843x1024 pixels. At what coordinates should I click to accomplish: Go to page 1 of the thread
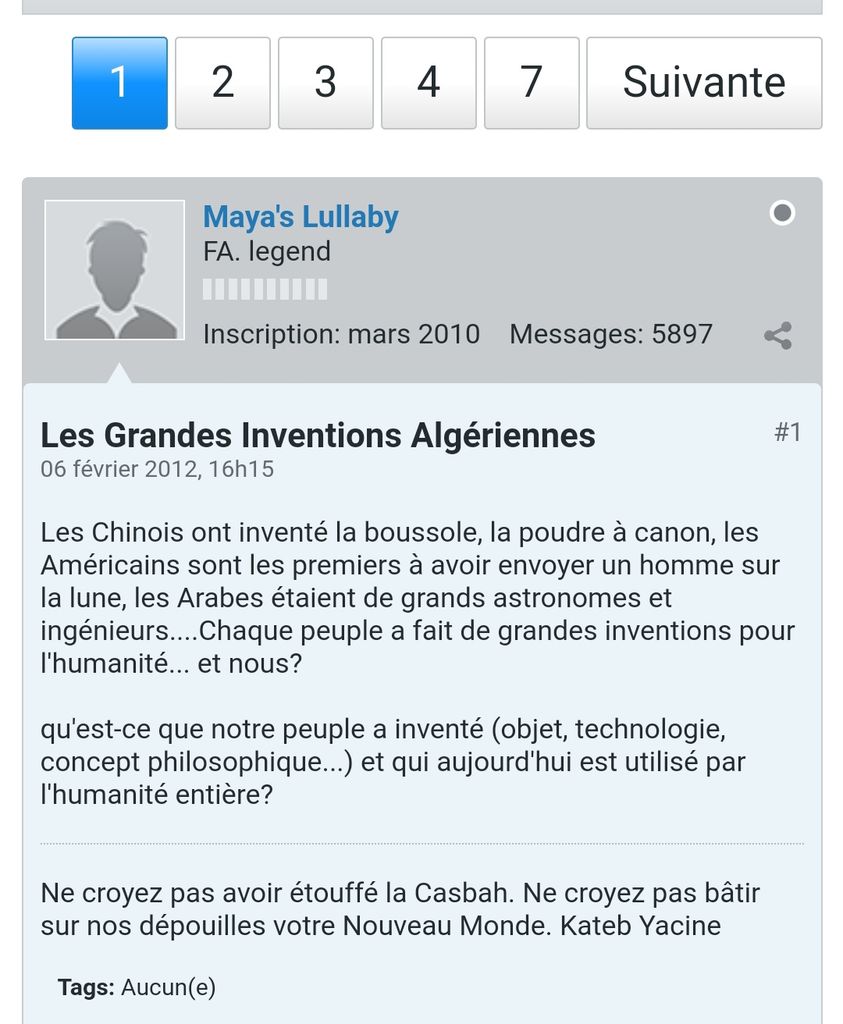[x=119, y=83]
